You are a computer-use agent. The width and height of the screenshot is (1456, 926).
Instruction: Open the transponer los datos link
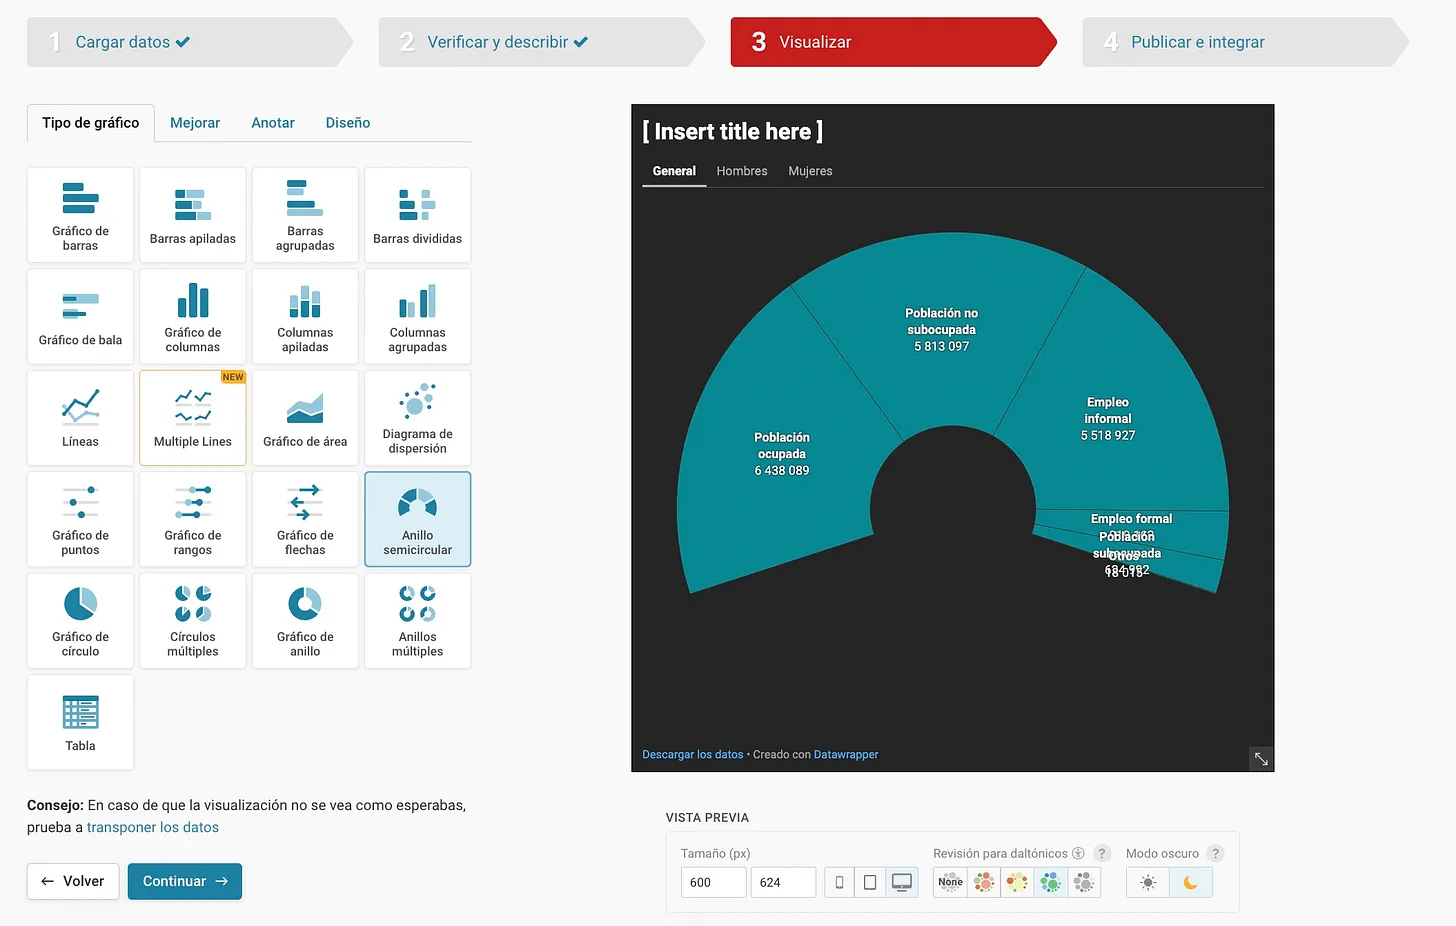click(152, 827)
